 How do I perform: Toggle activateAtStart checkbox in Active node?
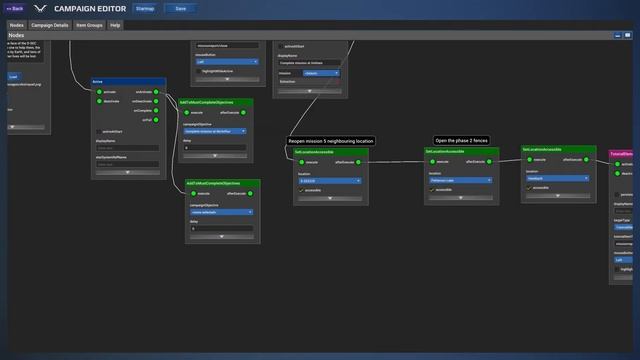pos(98,131)
